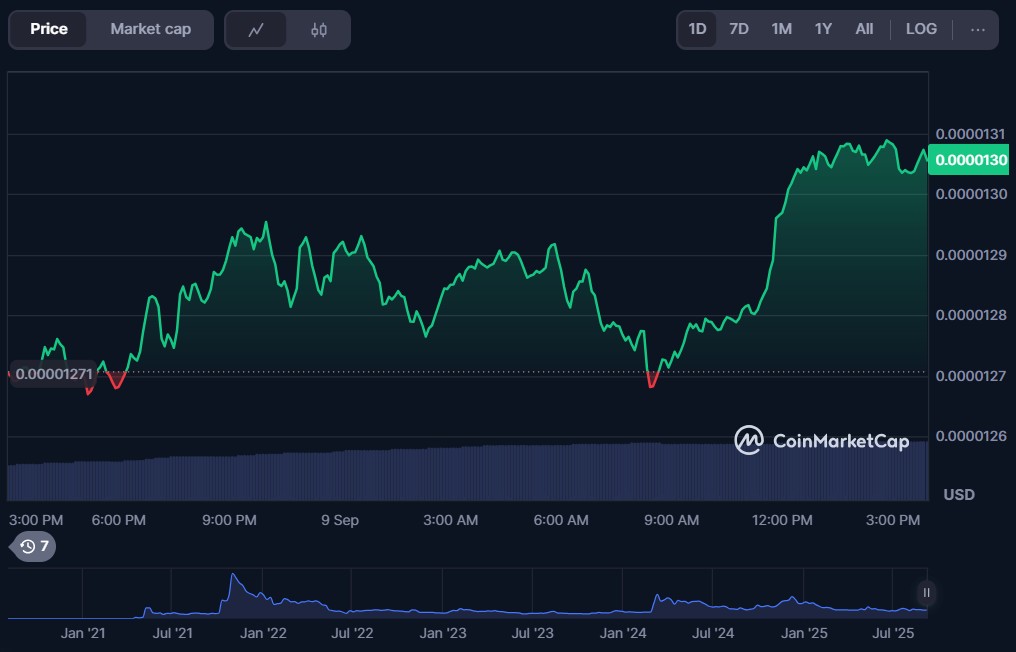Show All time price history
The width and height of the screenshot is (1016, 652).
tap(864, 29)
